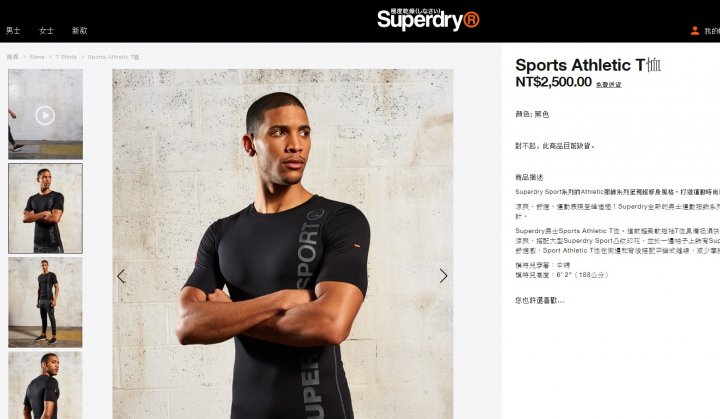Click the 您也許還喜歡 section heading
The height and width of the screenshot is (419, 720).
point(540,300)
